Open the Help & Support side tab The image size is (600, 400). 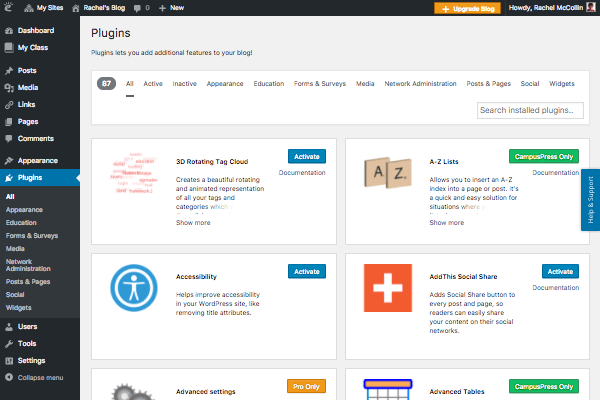pyautogui.click(x=590, y=200)
